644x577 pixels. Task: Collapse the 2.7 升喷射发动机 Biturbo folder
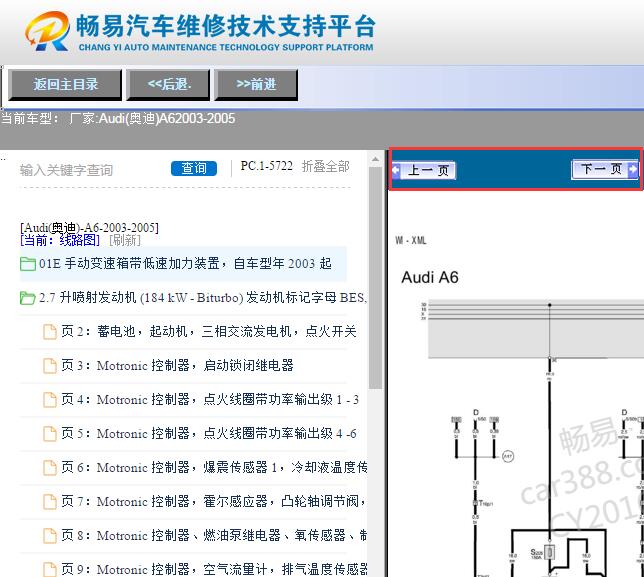click(203, 298)
